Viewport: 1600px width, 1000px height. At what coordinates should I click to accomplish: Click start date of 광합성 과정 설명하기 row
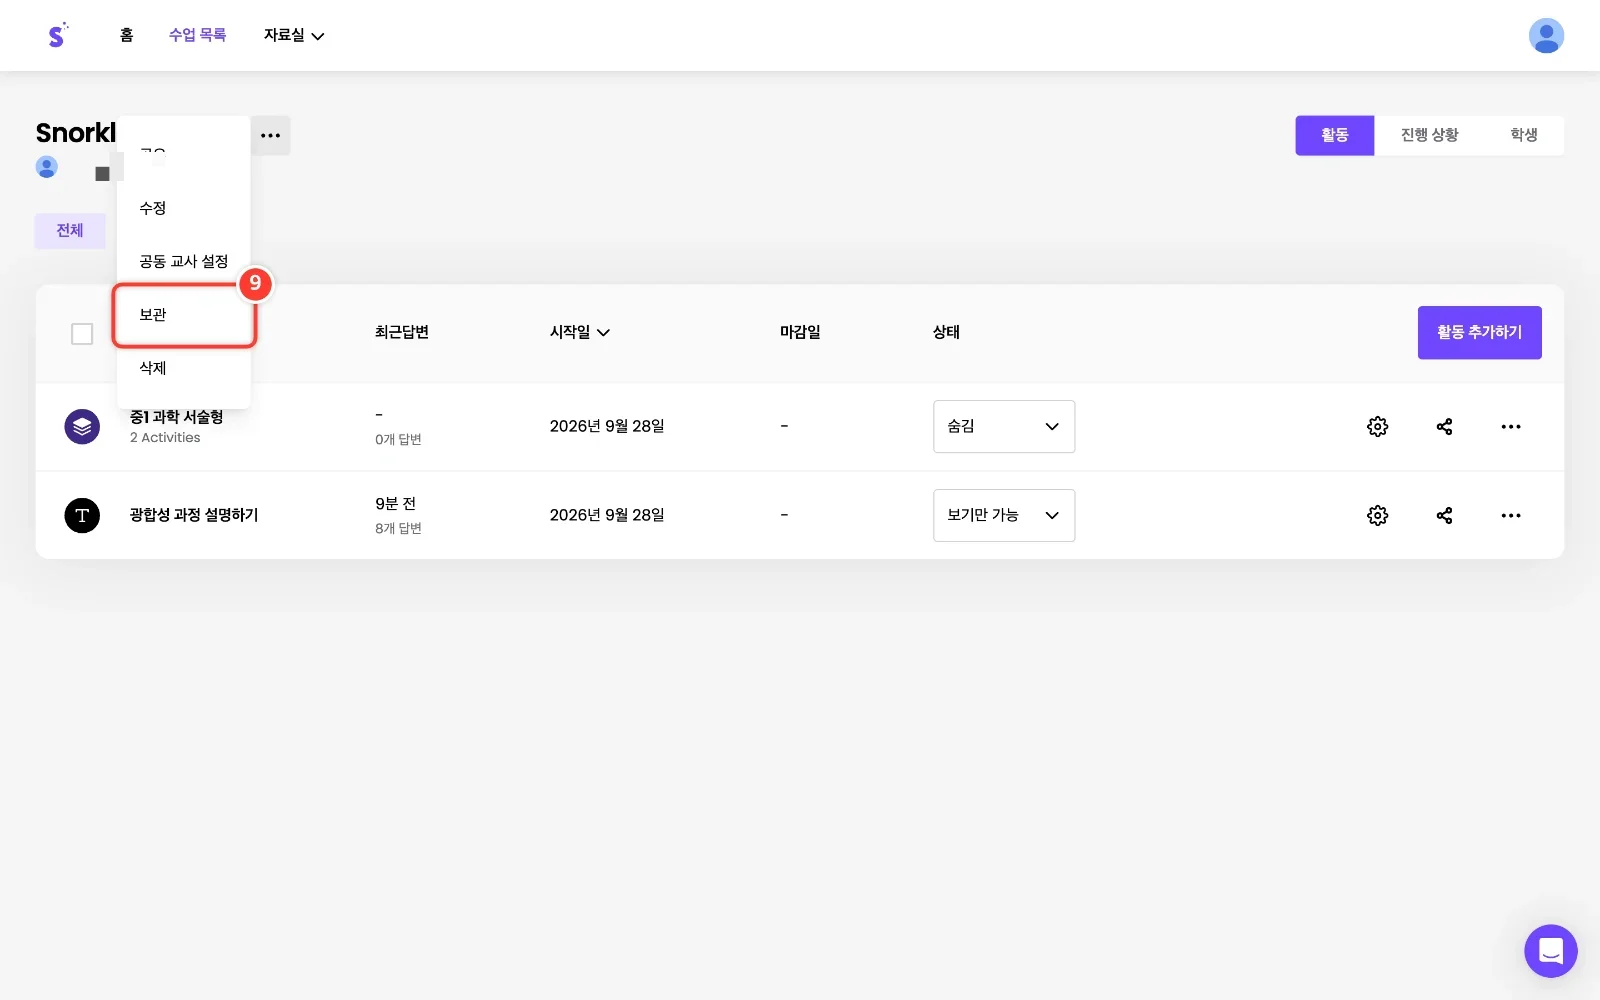click(607, 516)
